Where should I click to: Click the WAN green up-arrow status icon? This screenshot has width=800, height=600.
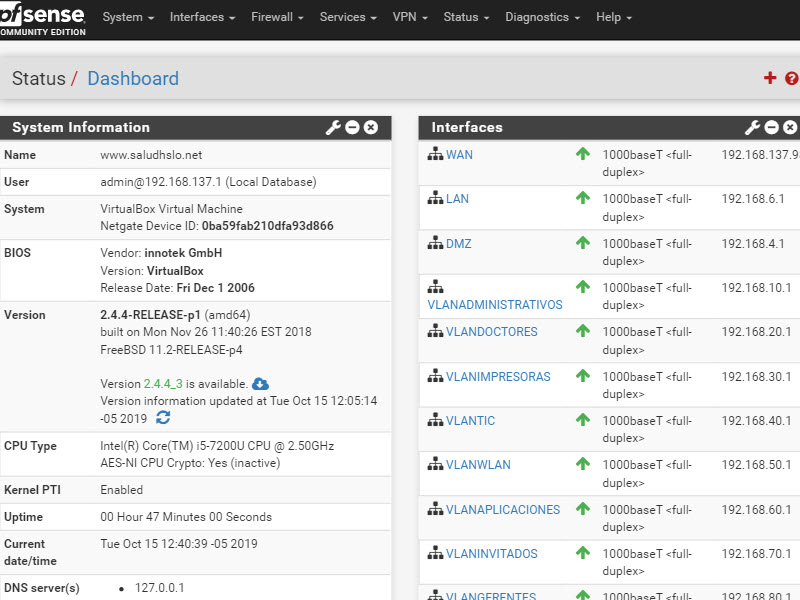pyautogui.click(x=583, y=154)
